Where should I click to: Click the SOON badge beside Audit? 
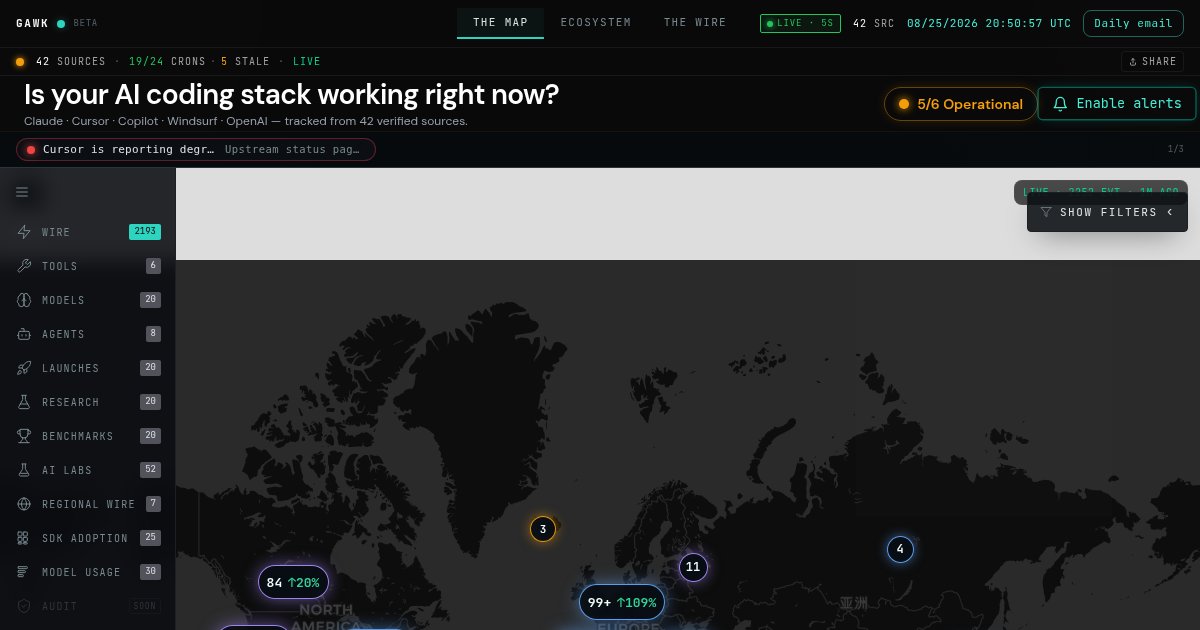[145, 606]
